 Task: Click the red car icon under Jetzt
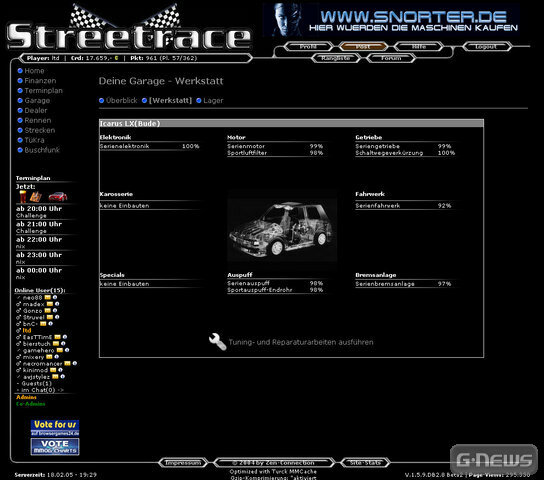click(58, 197)
